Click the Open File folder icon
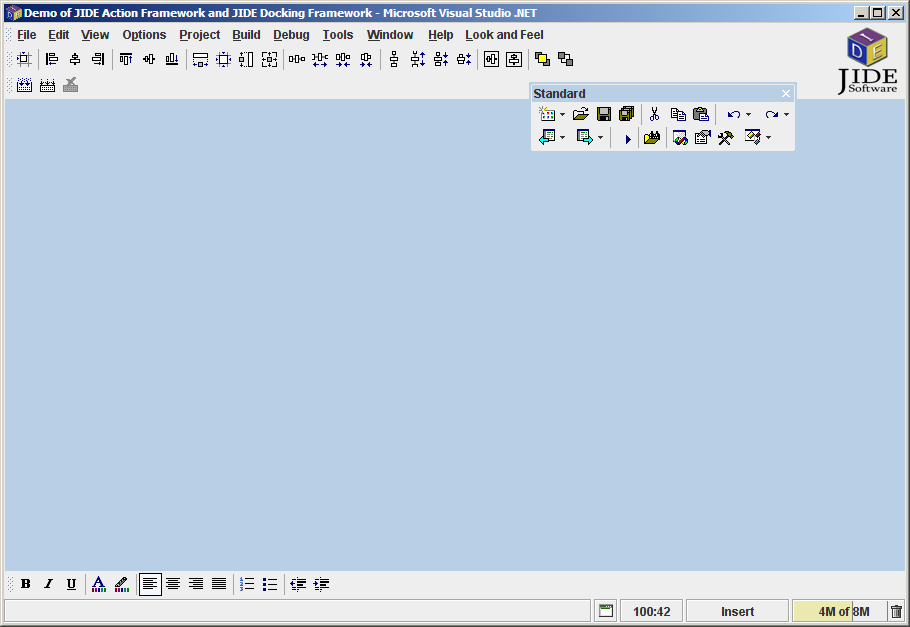Image resolution: width=910 pixels, height=627 pixels. 581,114
